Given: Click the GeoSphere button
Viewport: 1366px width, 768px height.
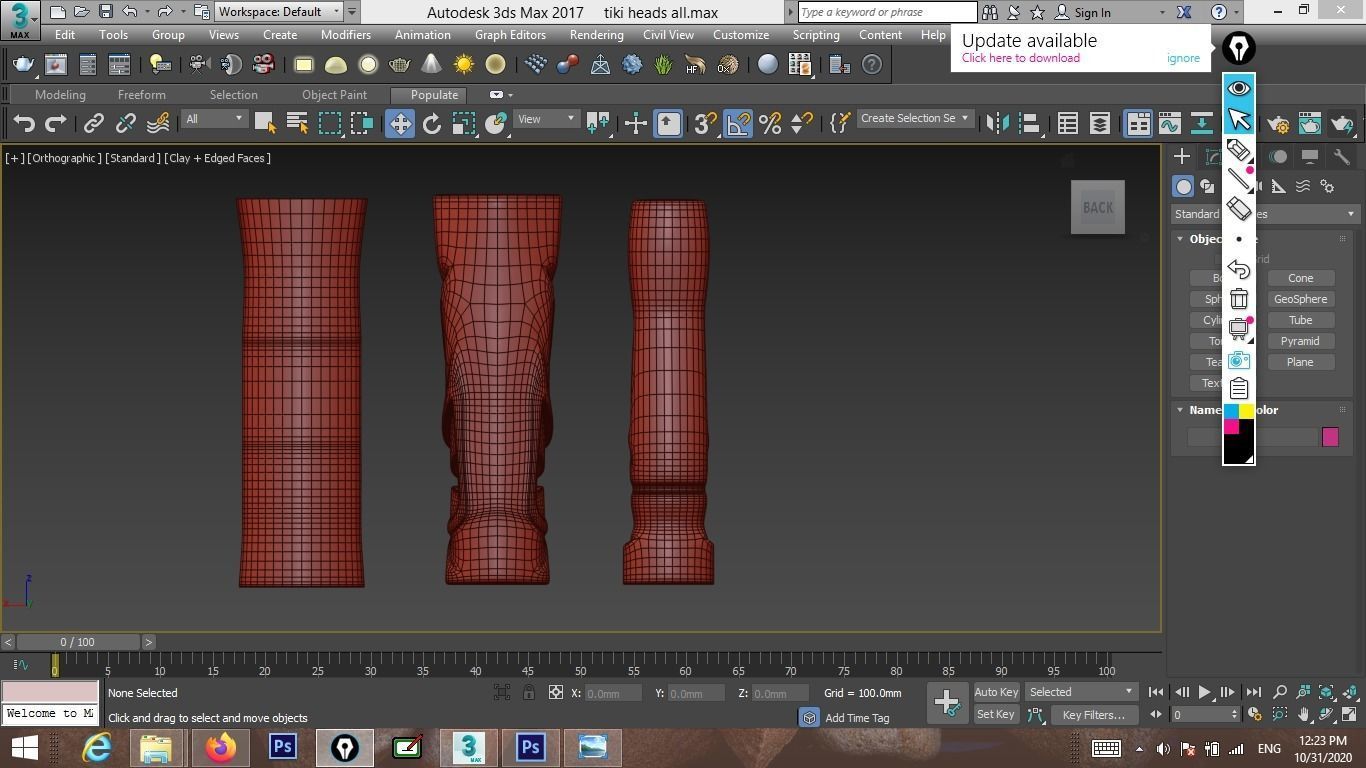Looking at the screenshot, I should 1300,299.
